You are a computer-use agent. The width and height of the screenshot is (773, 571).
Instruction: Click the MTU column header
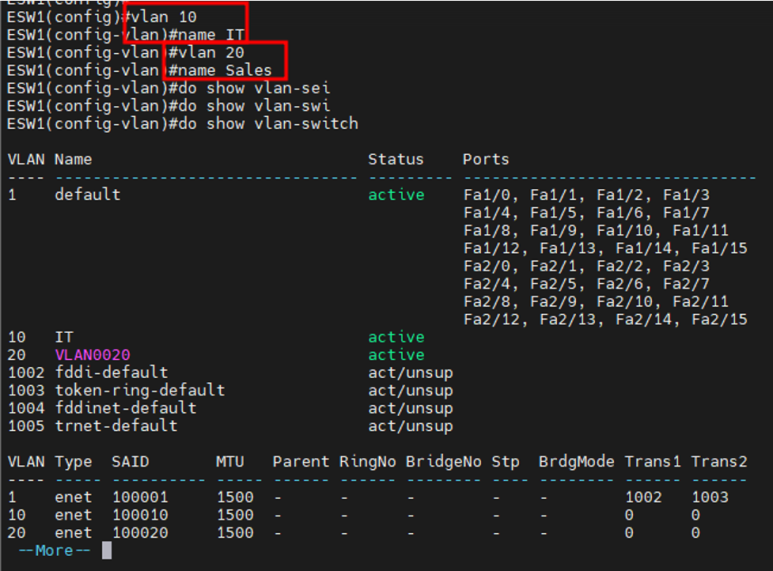(229, 461)
